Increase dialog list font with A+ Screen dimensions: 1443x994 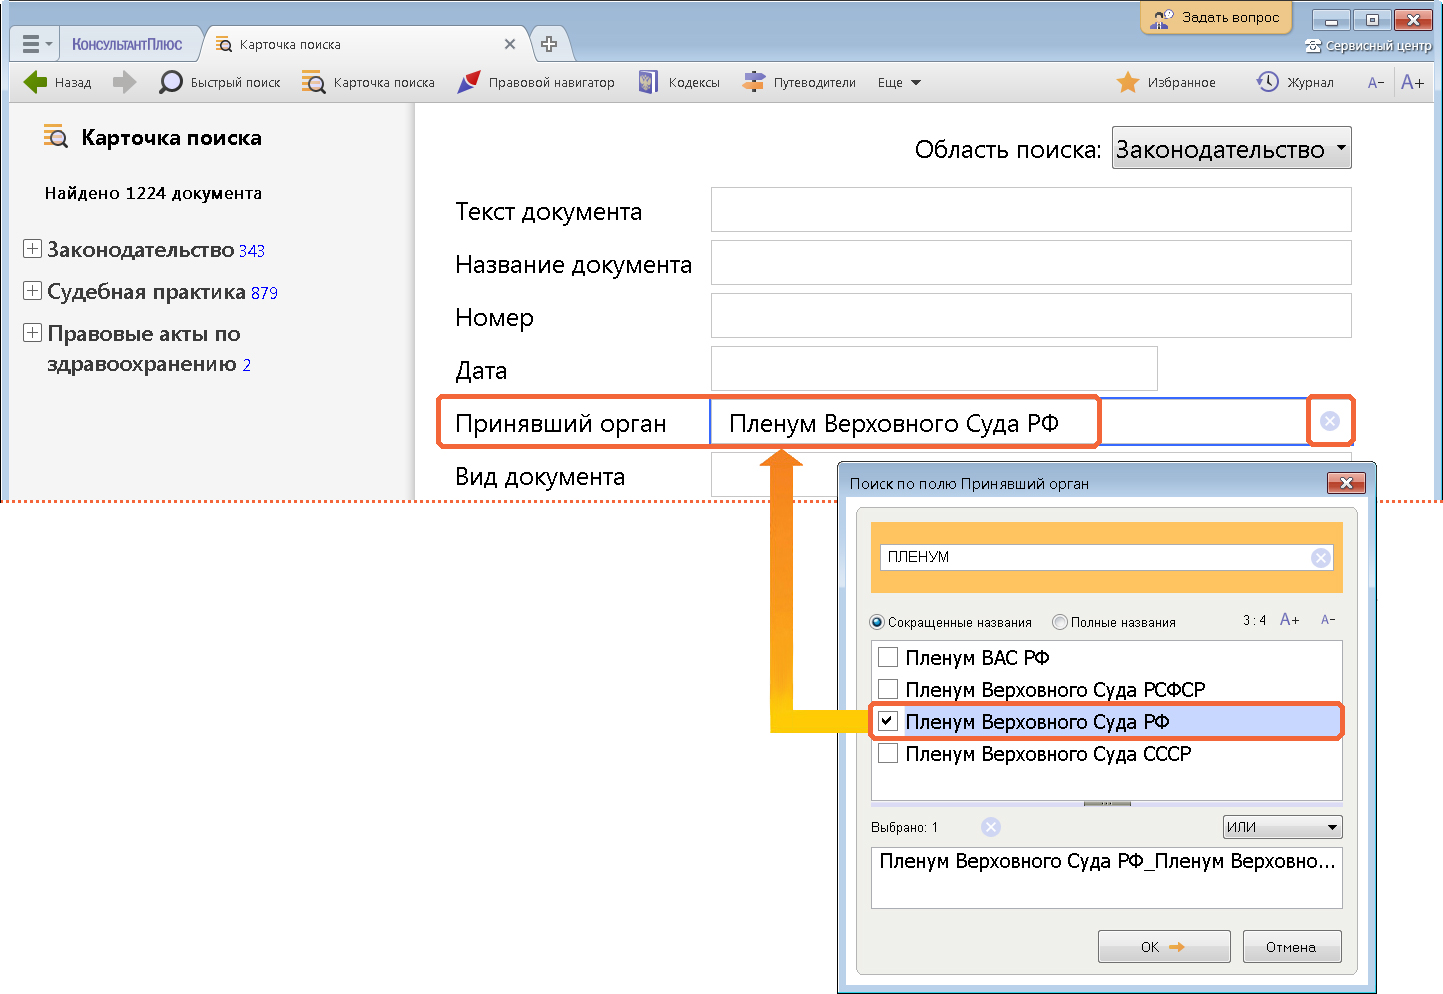pyautogui.click(x=1290, y=620)
